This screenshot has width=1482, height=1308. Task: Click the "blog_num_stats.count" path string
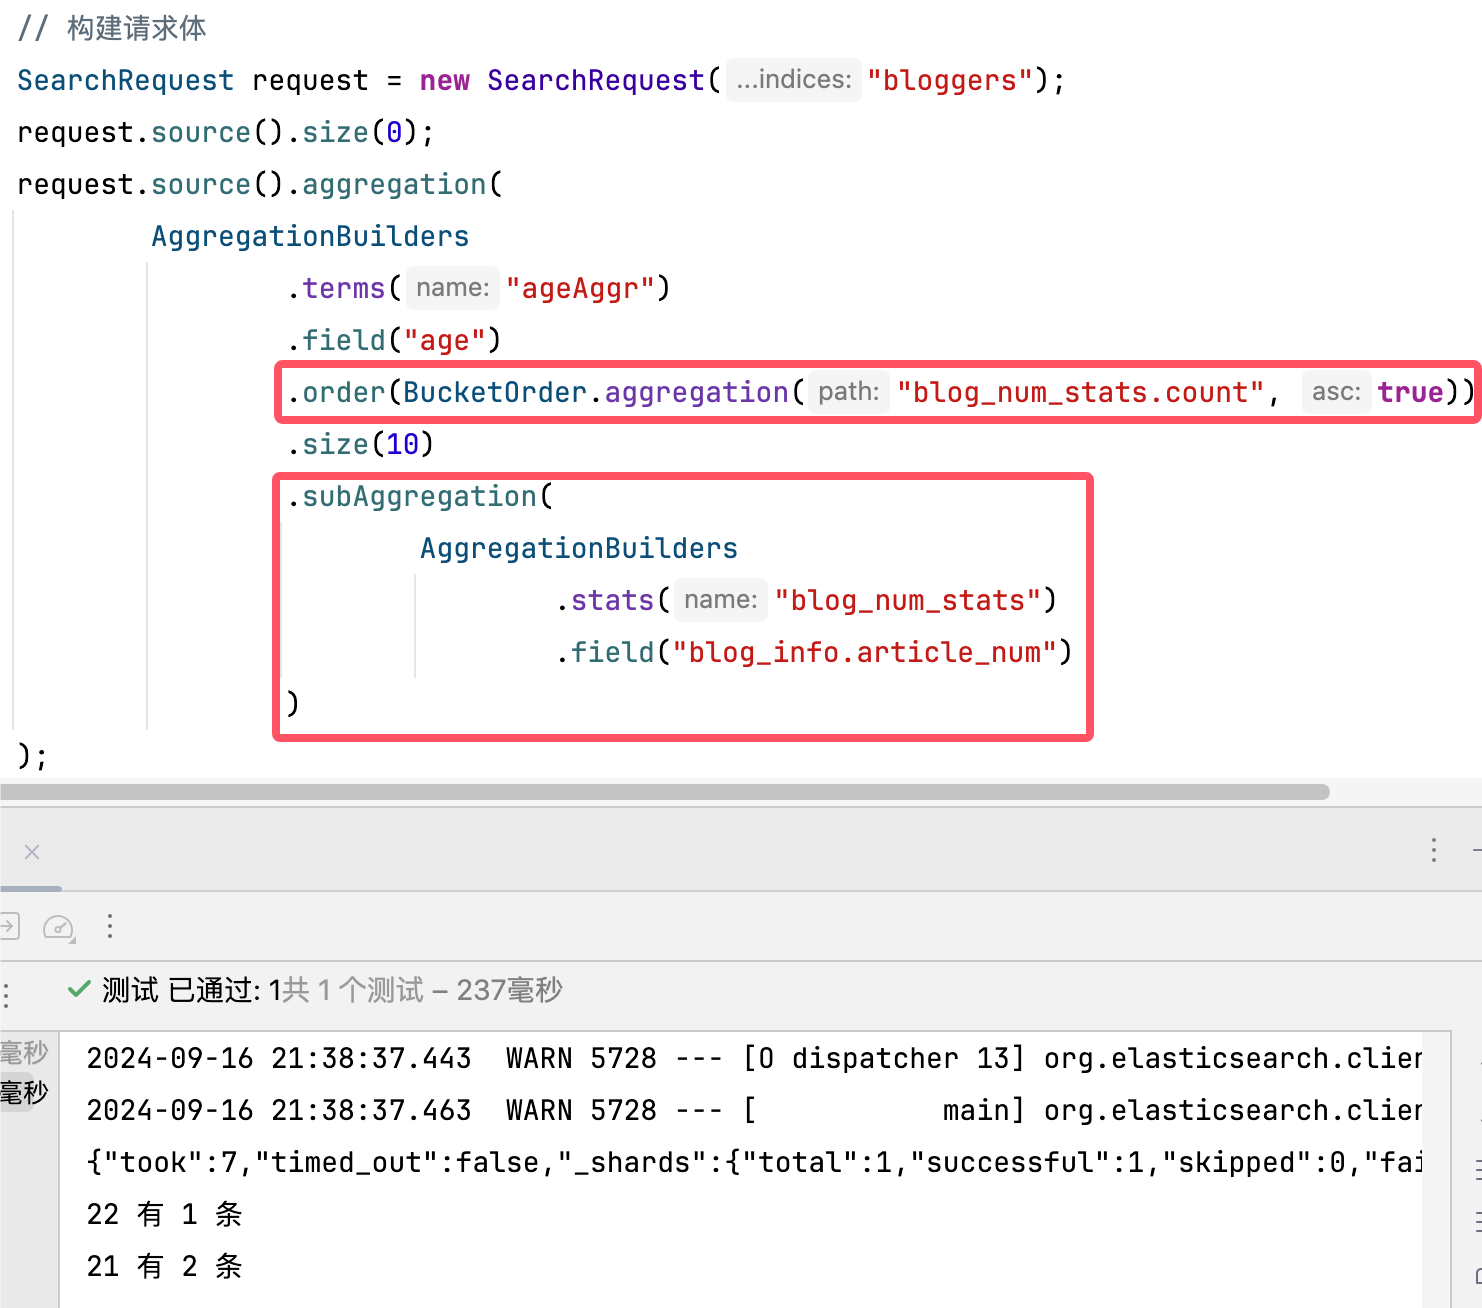[1081, 392]
